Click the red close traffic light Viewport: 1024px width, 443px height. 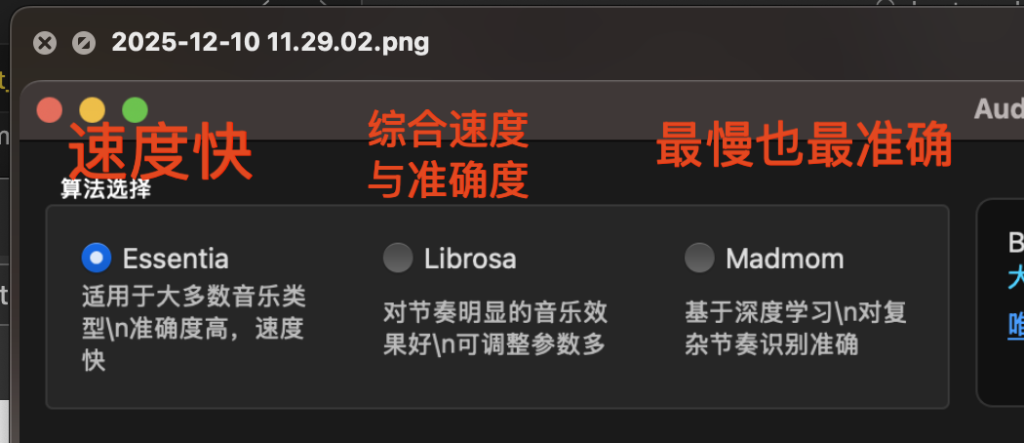(49, 109)
